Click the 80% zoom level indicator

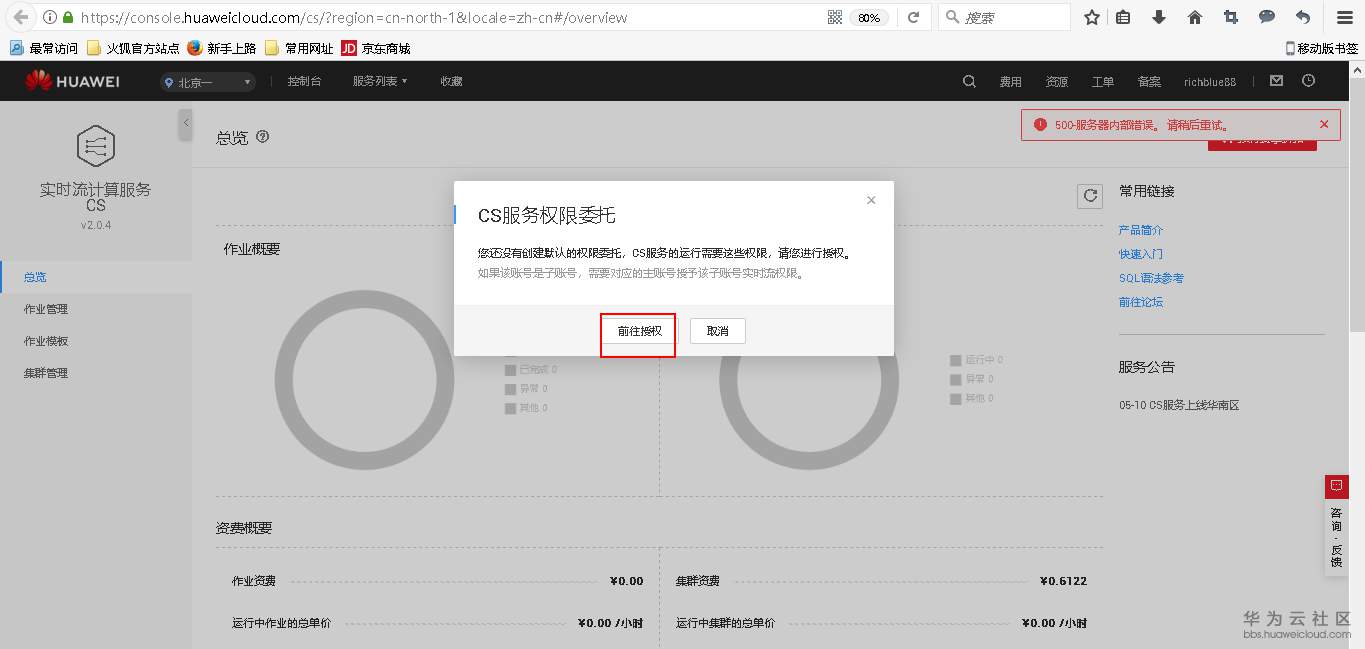[x=868, y=17]
